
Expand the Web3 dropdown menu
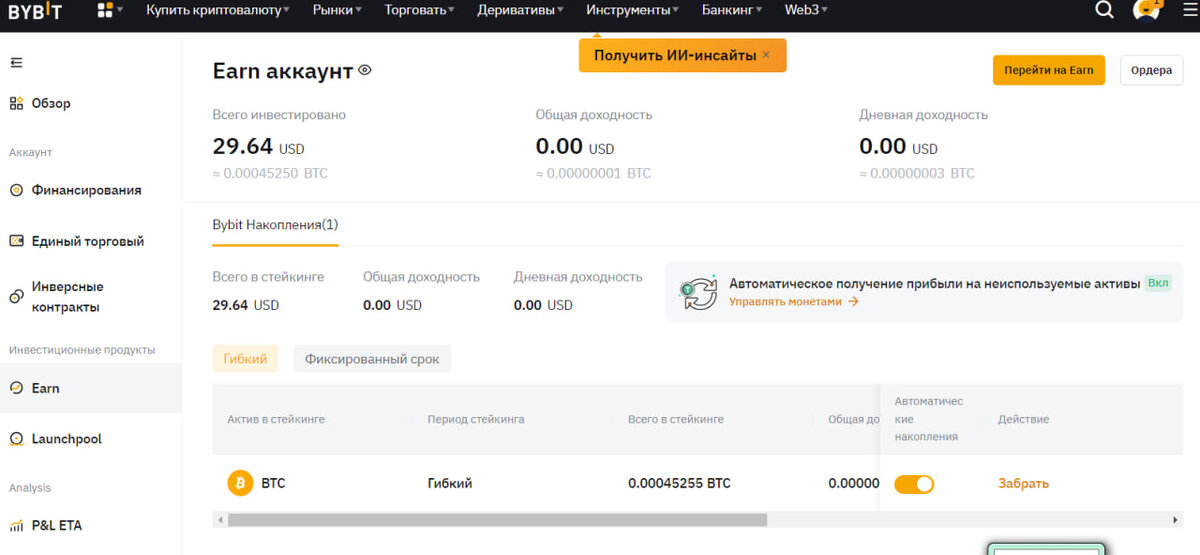pos(806,10)
